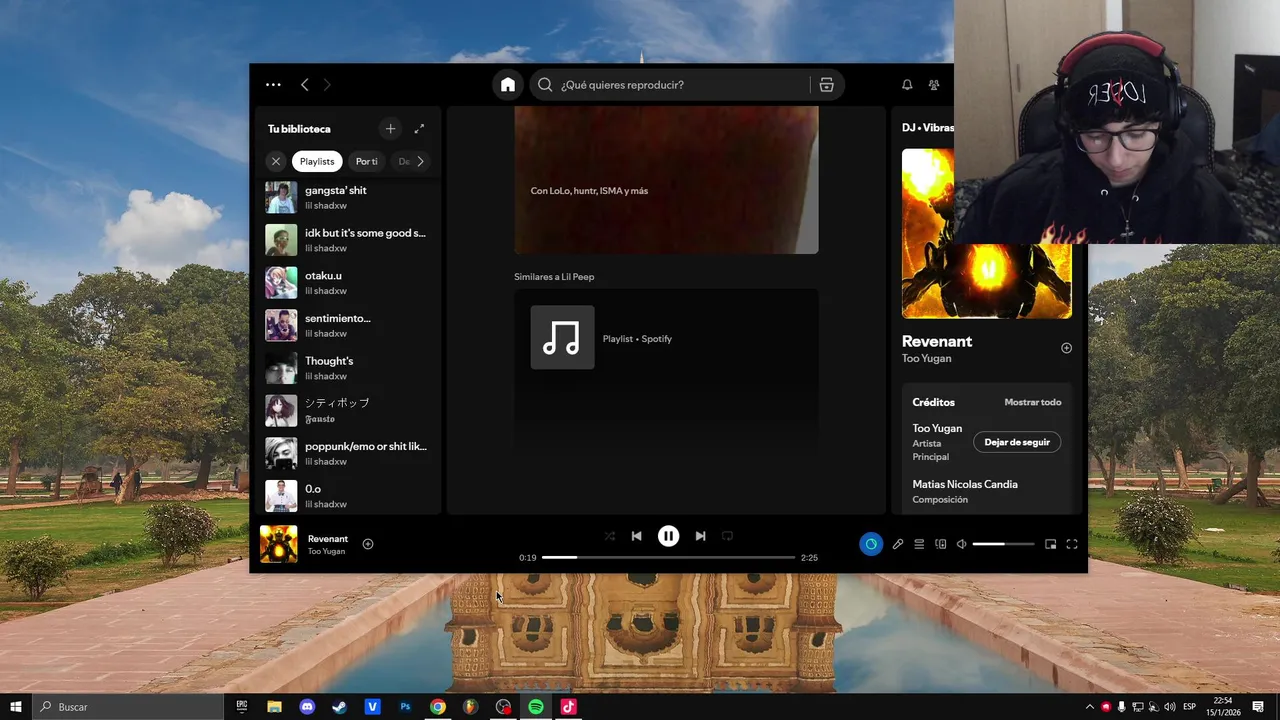The image size is (1280, 720).
Task: Pause the current song
Action: tap(668, 536)
